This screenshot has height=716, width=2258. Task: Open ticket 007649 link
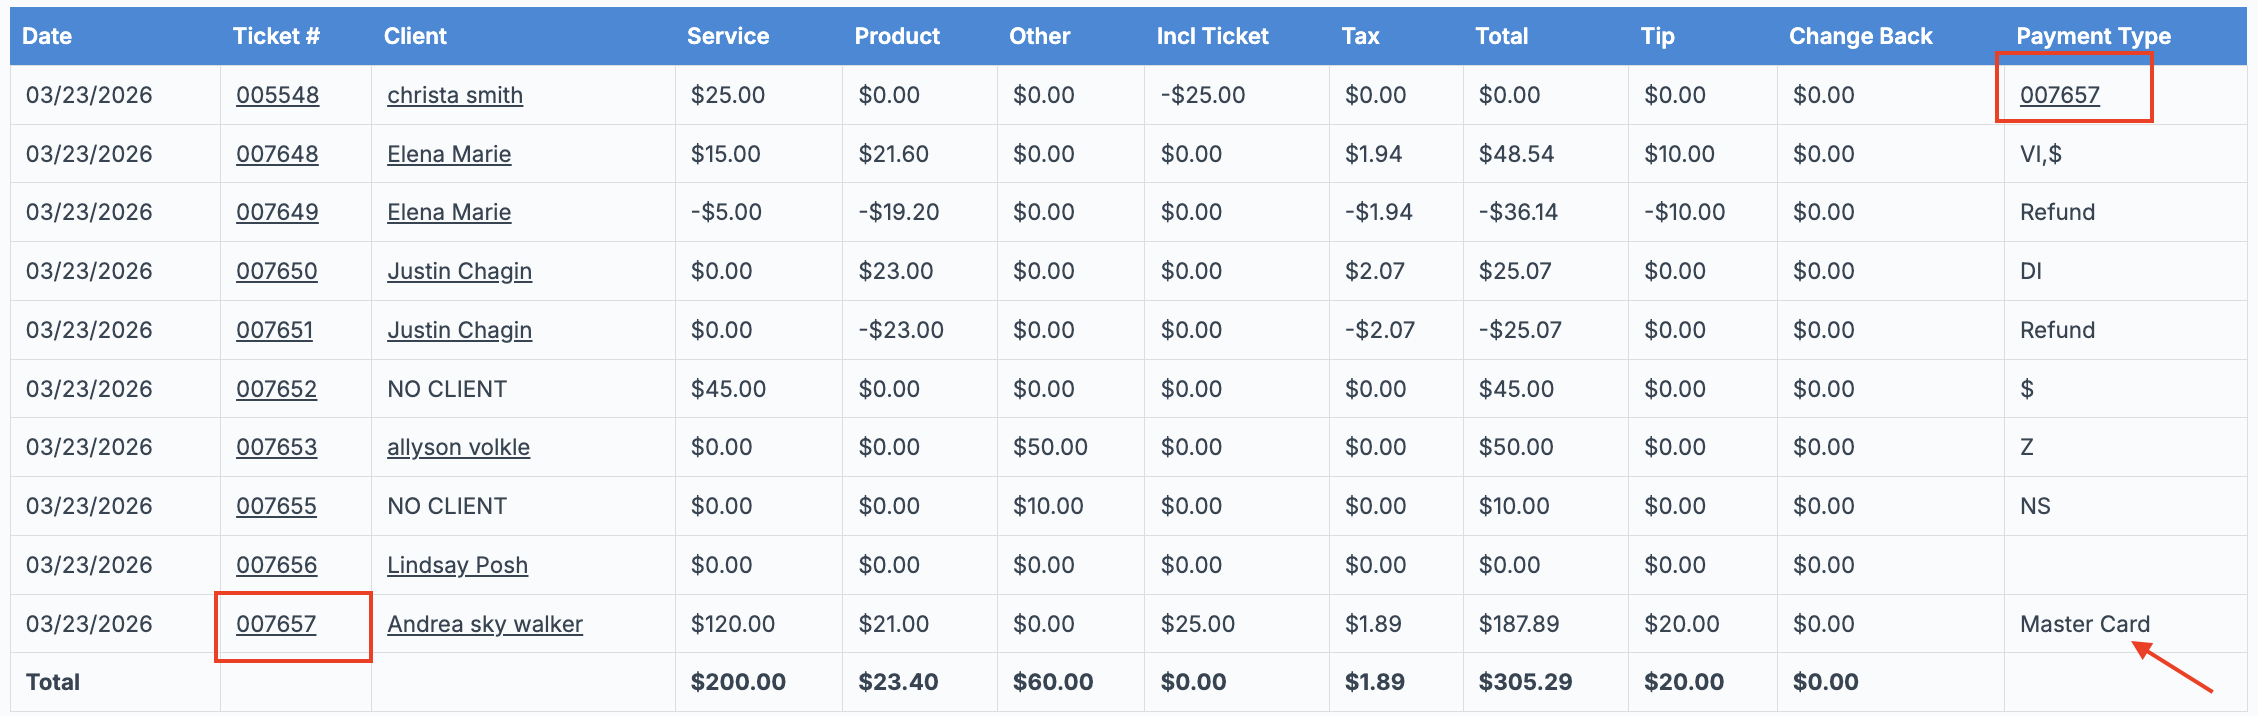(277, 212)
